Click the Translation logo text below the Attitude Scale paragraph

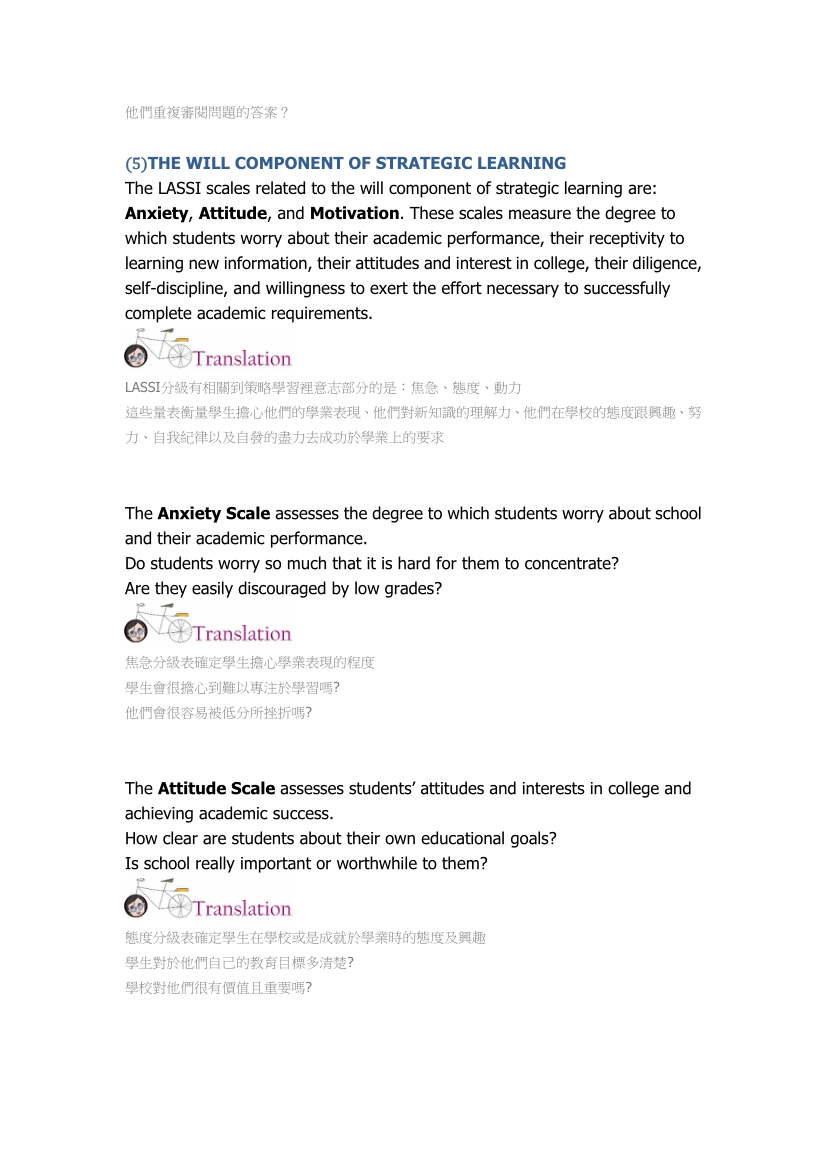[242, 909]
